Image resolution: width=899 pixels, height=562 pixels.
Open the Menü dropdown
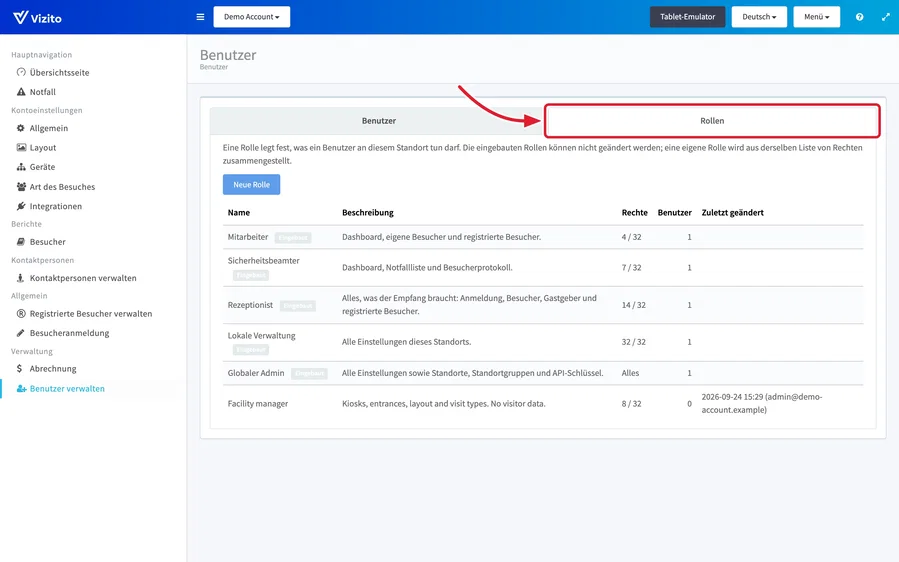coord(816,17)
